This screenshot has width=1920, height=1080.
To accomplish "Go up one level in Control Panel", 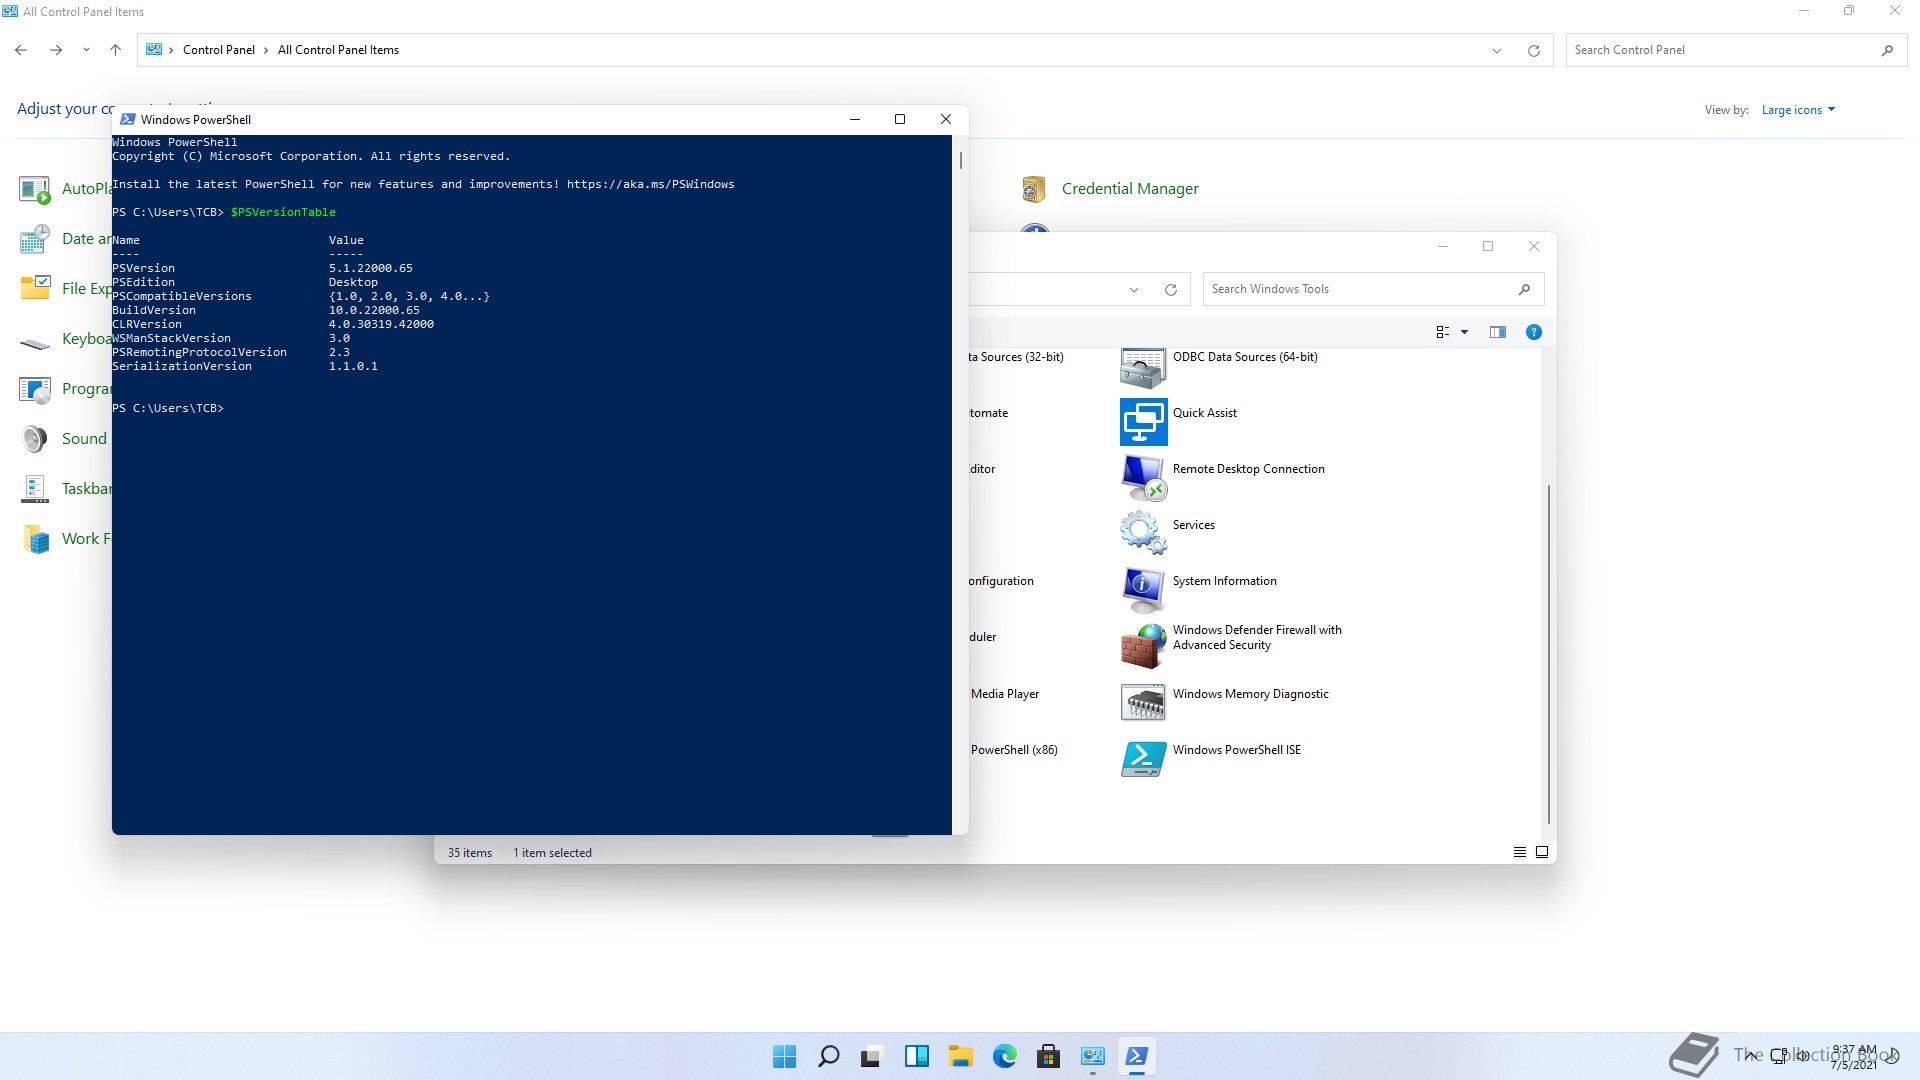I will coord(115,50).
